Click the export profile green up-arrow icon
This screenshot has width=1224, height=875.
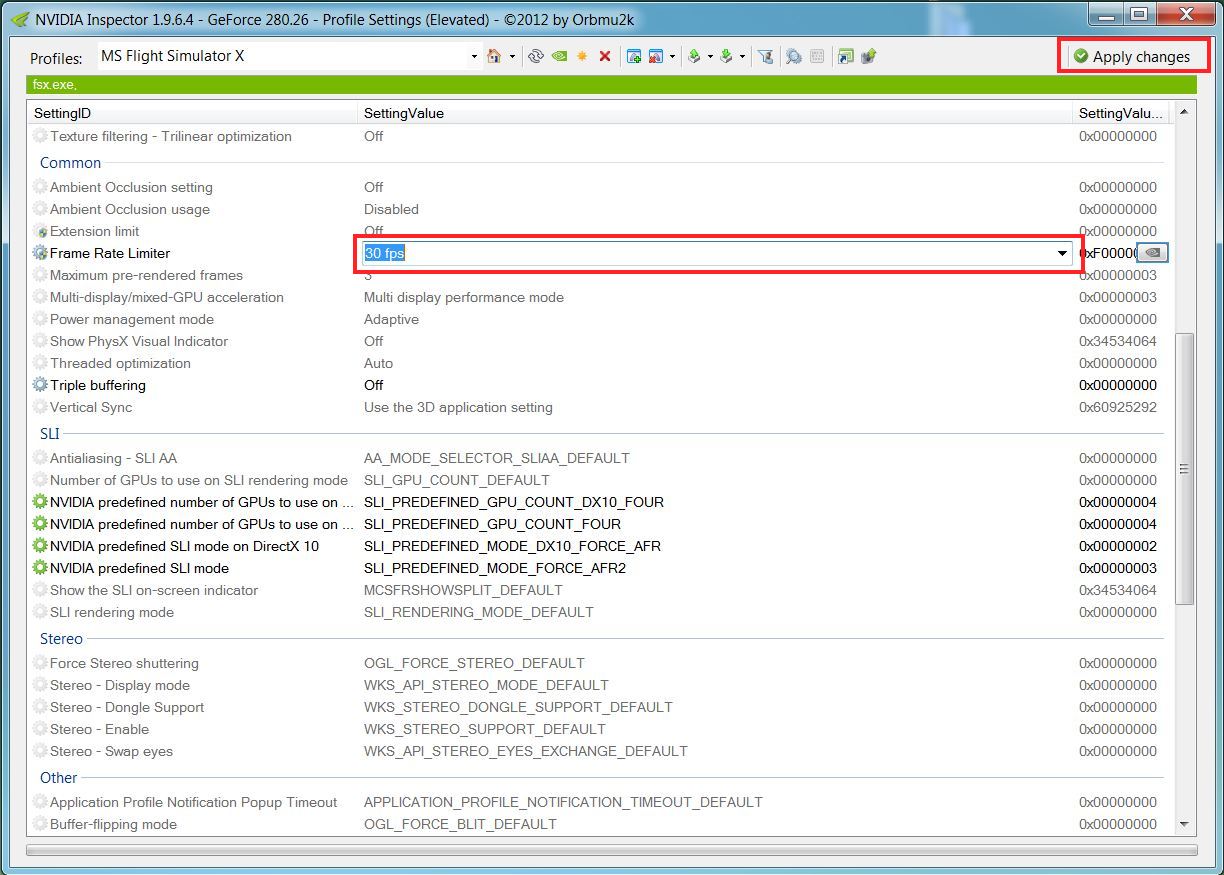click(694, 57)
